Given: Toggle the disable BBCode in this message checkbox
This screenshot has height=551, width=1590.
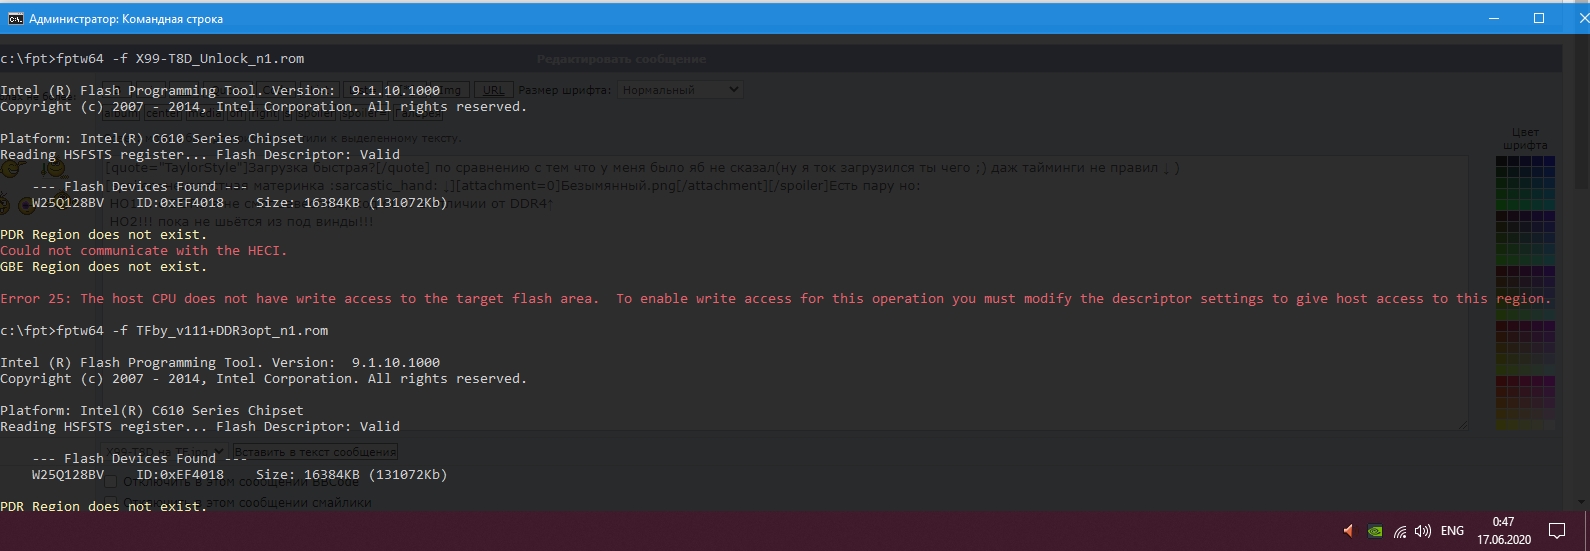Looking at the screenshot, I should (x=111, y=482).
